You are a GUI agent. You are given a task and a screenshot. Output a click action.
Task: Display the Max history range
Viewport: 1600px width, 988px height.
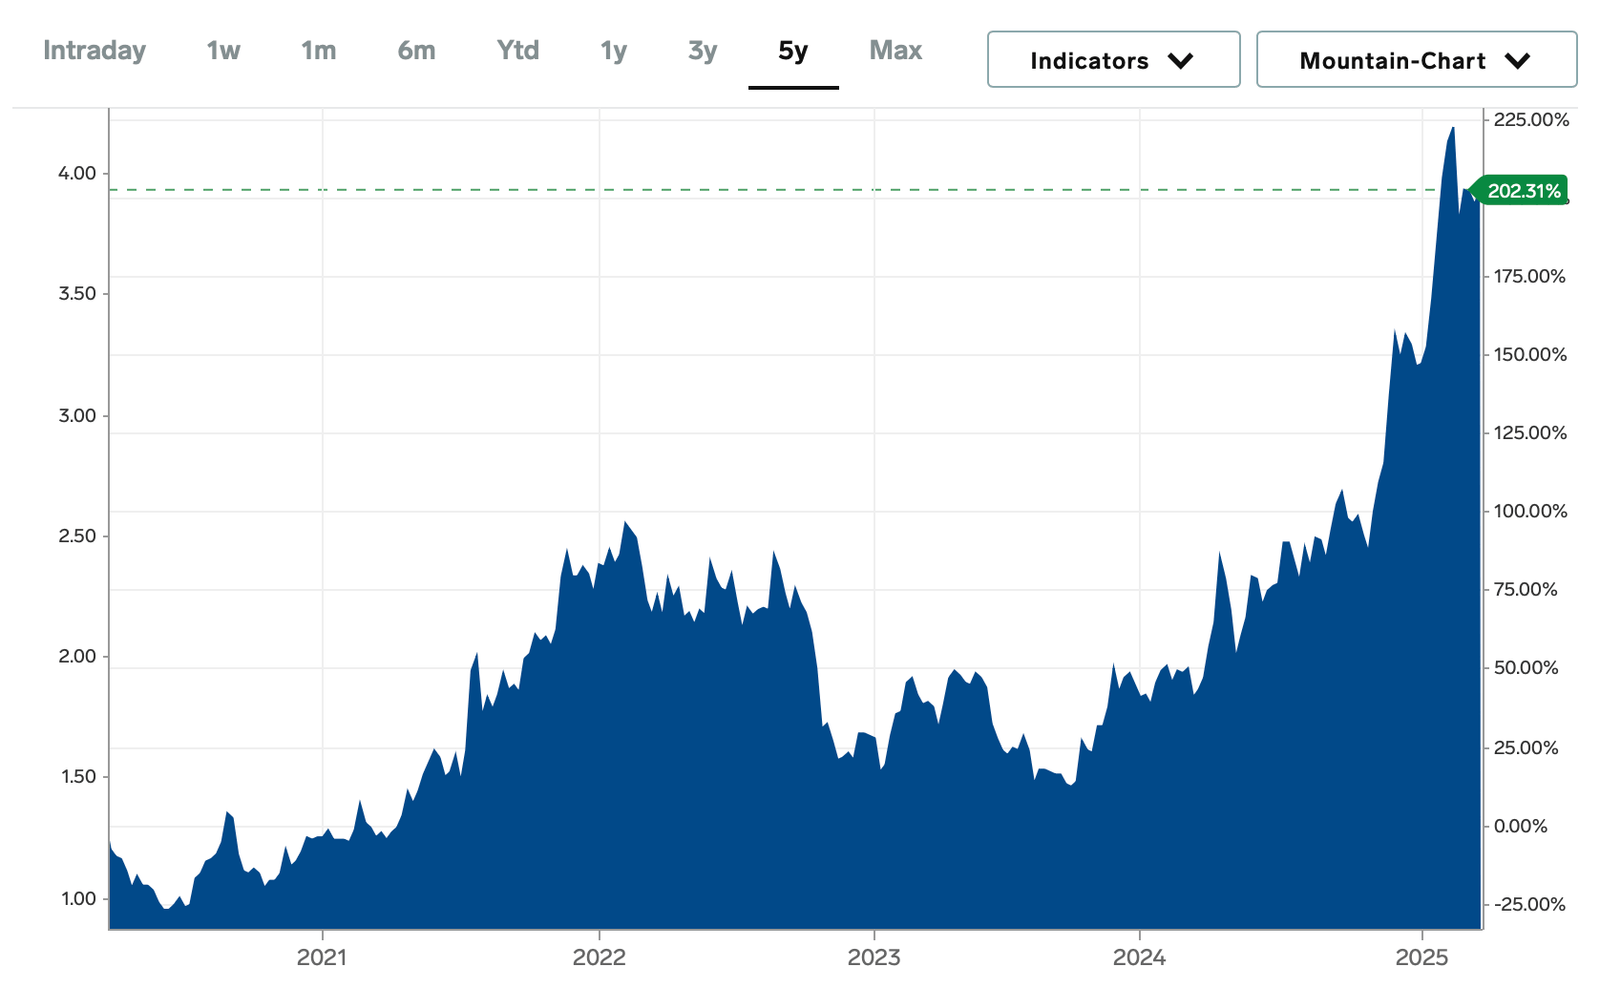(x=895, y=50)
